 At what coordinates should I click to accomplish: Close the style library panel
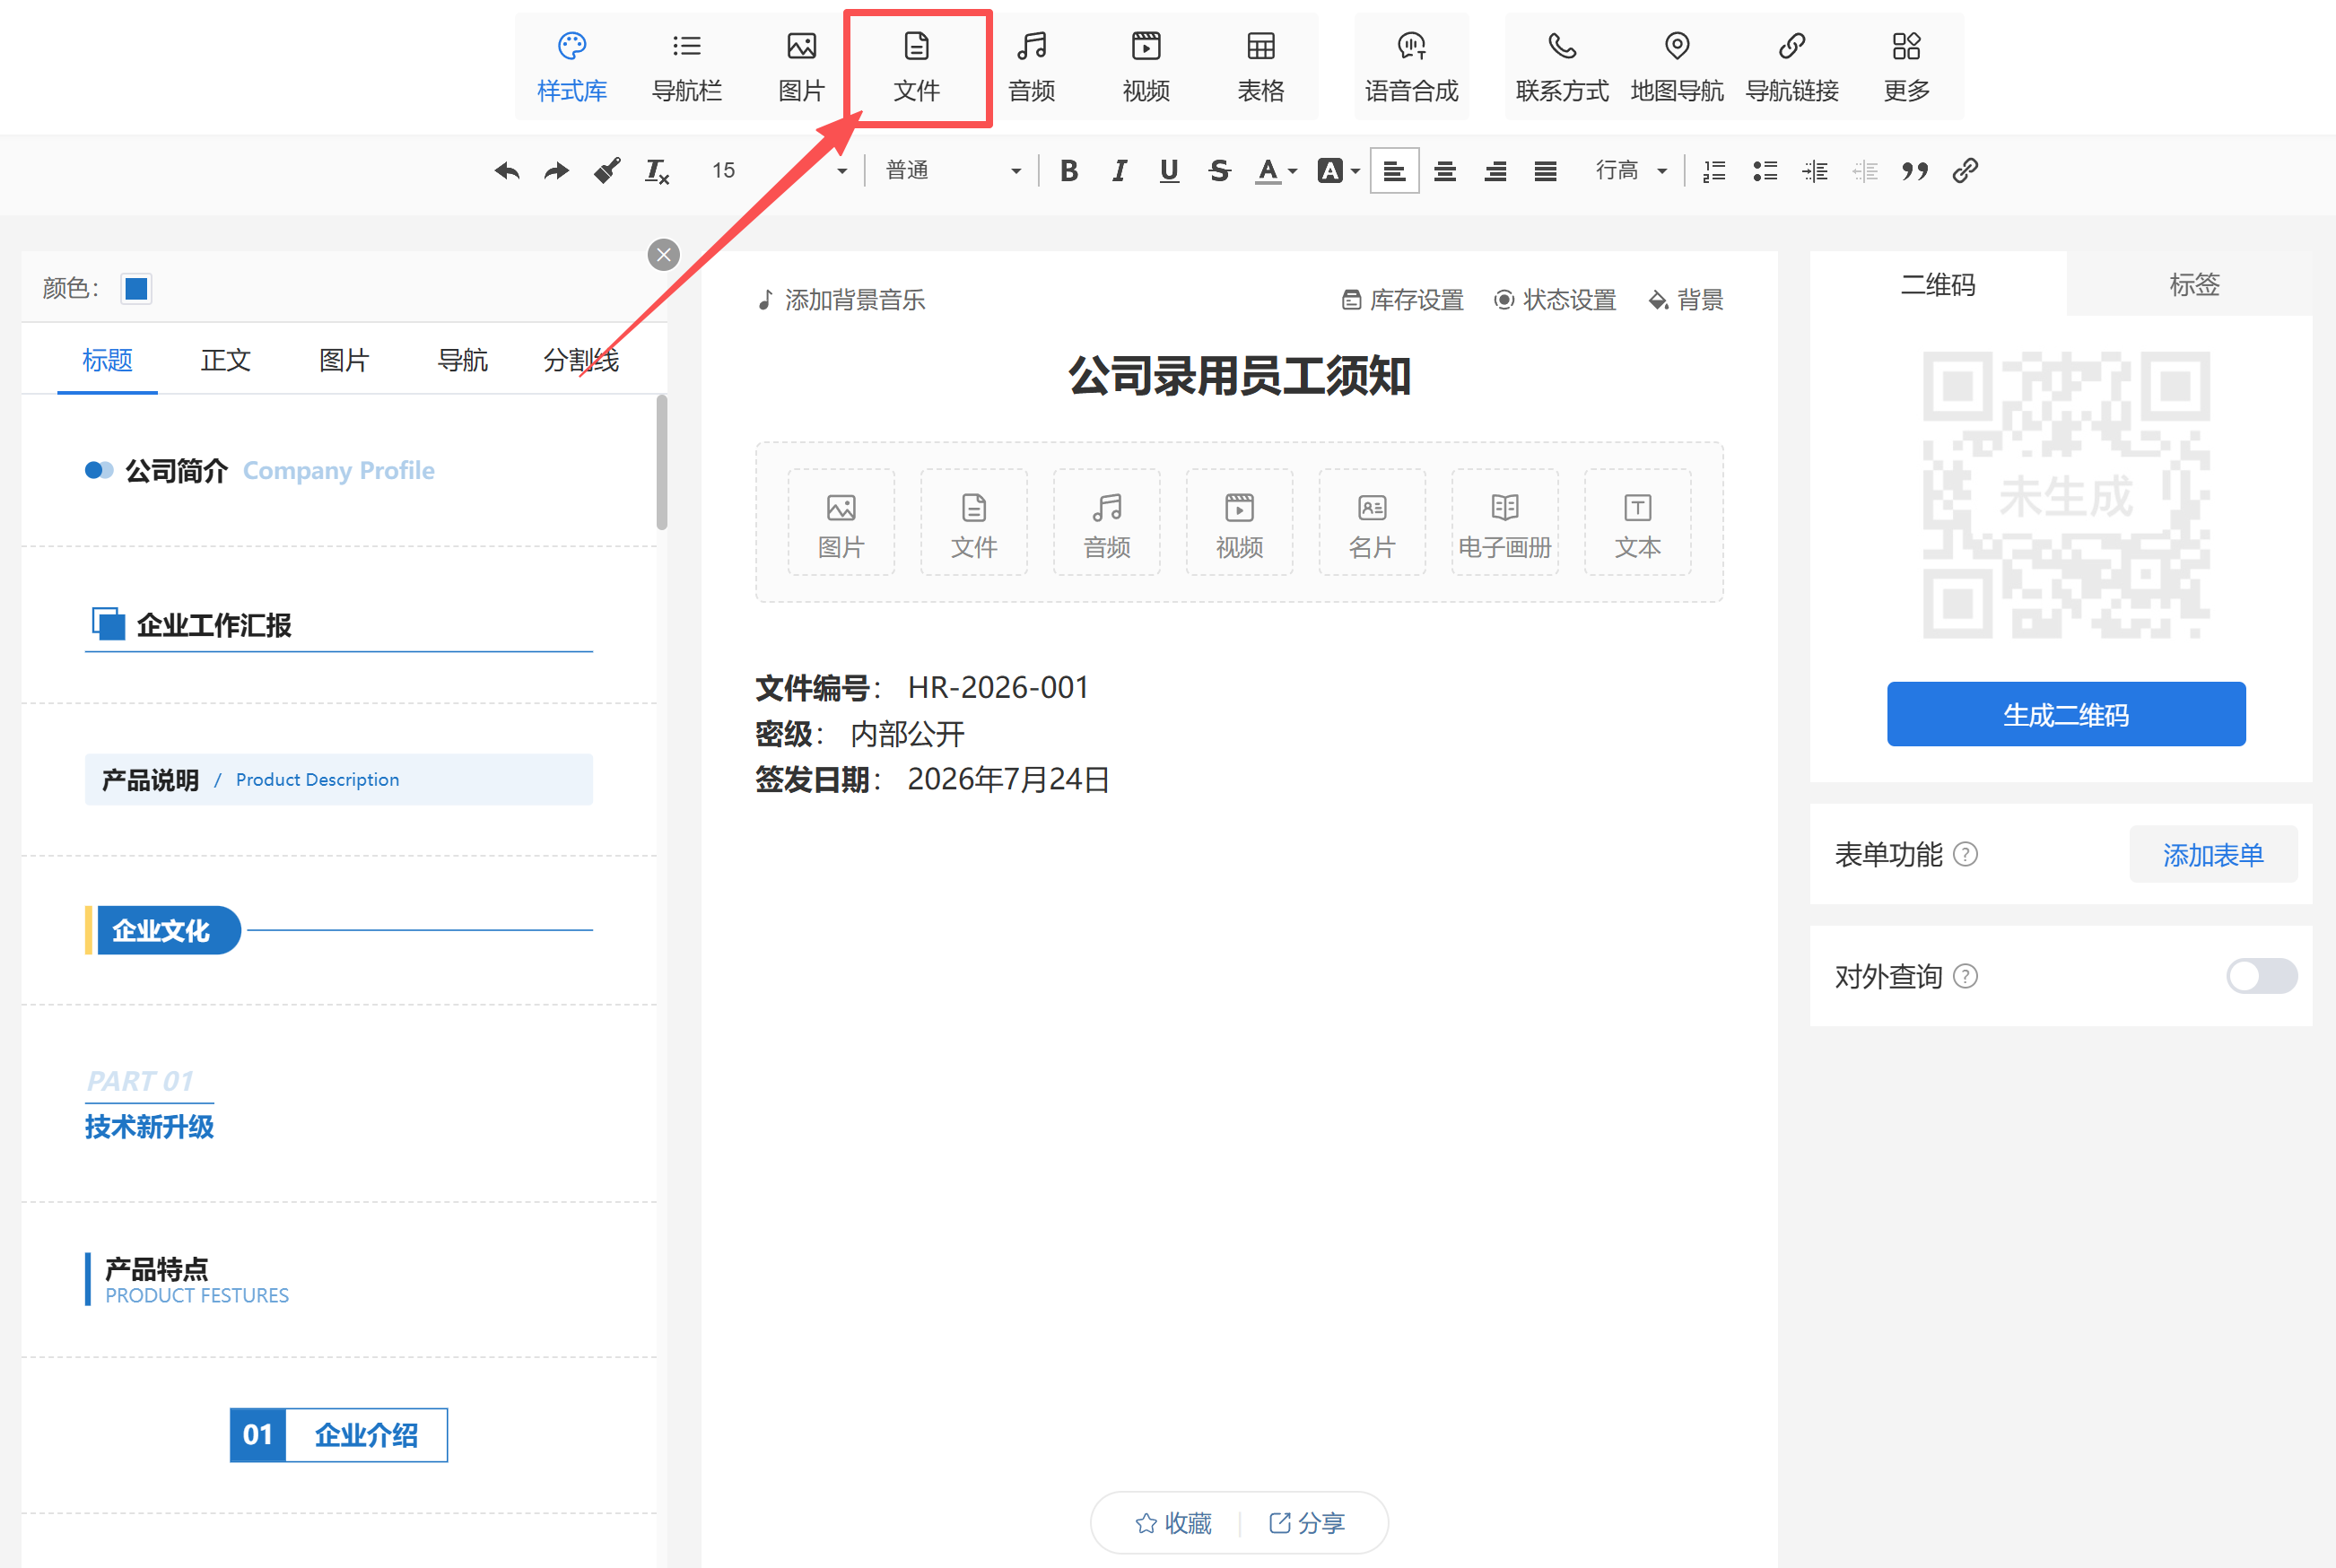pos(664,255)
